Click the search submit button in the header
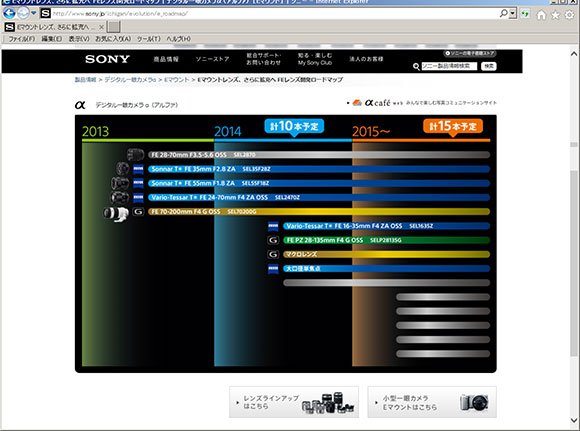 pos(489,66)
